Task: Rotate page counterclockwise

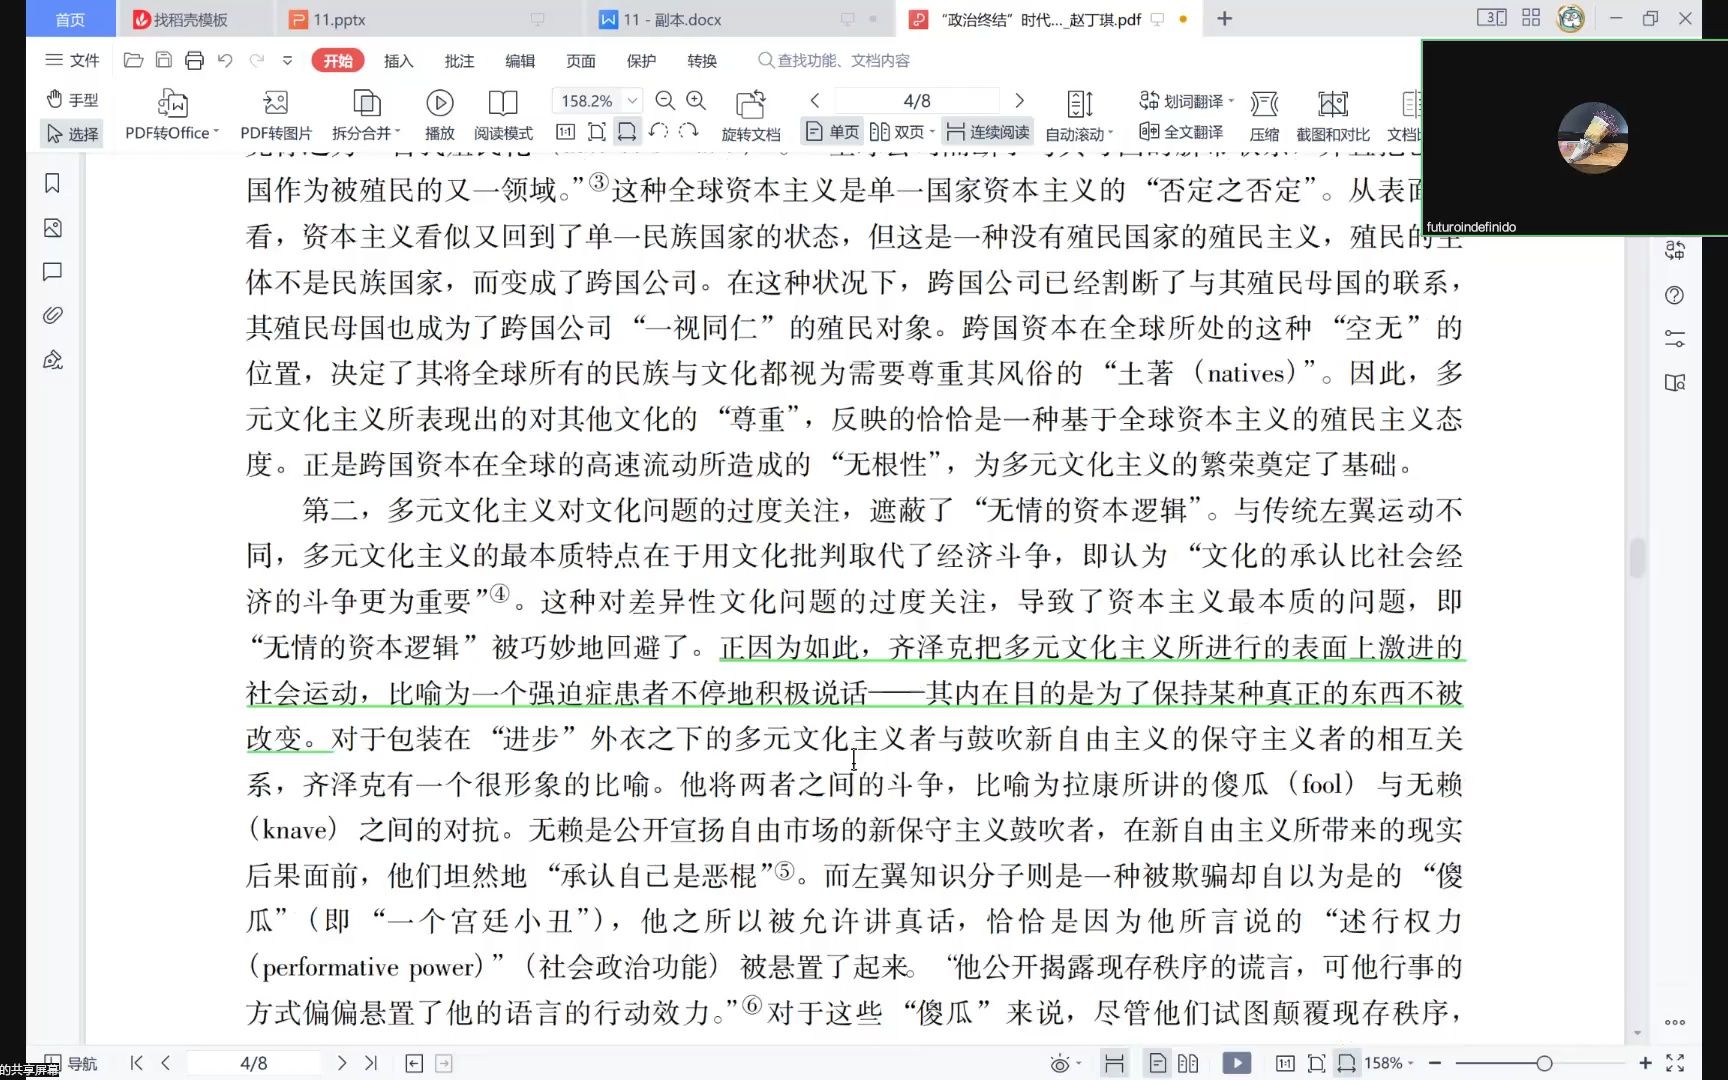Action: (x=658, y=132)
